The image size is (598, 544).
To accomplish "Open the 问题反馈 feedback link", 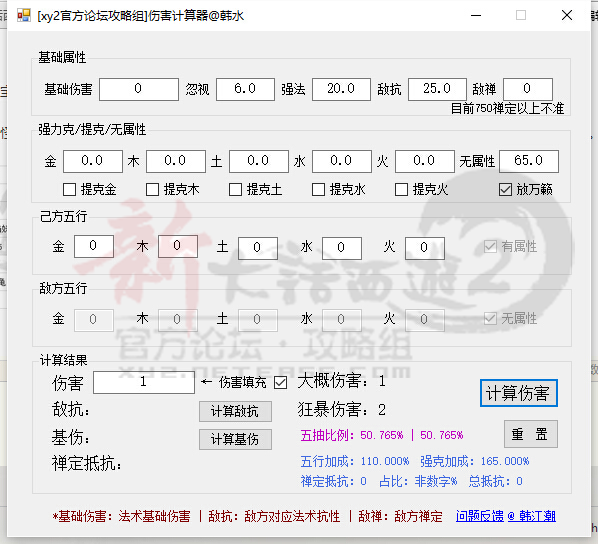I will tap(480, 516).
